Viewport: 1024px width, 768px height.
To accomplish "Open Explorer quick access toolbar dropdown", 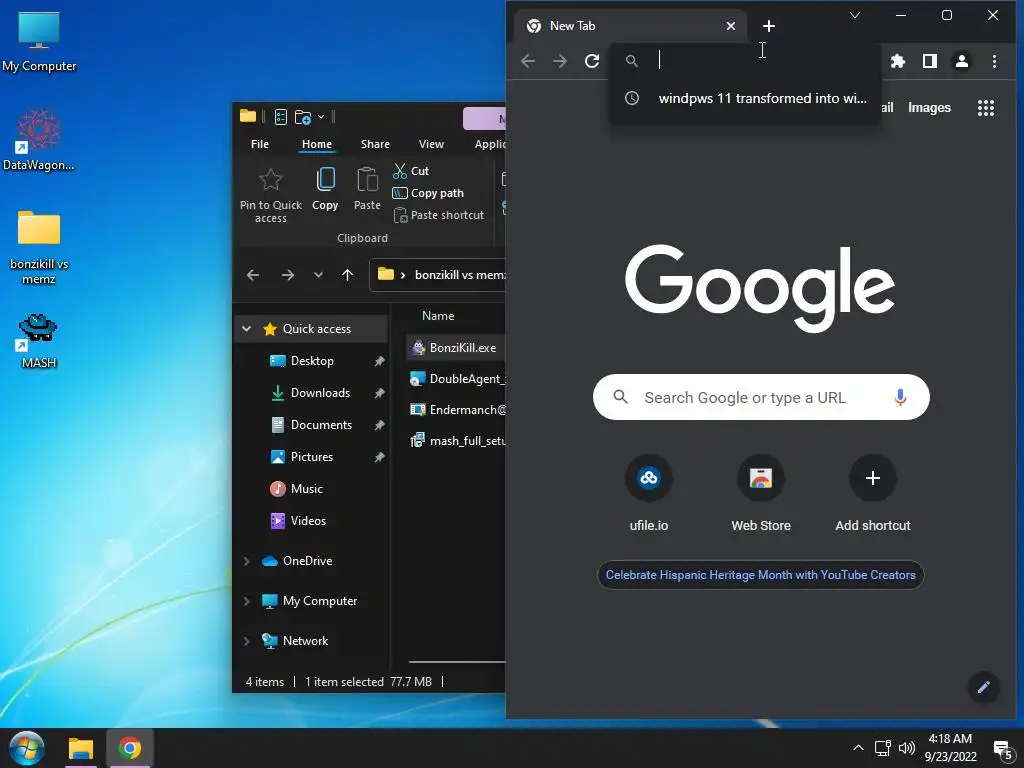I will 321,117.
